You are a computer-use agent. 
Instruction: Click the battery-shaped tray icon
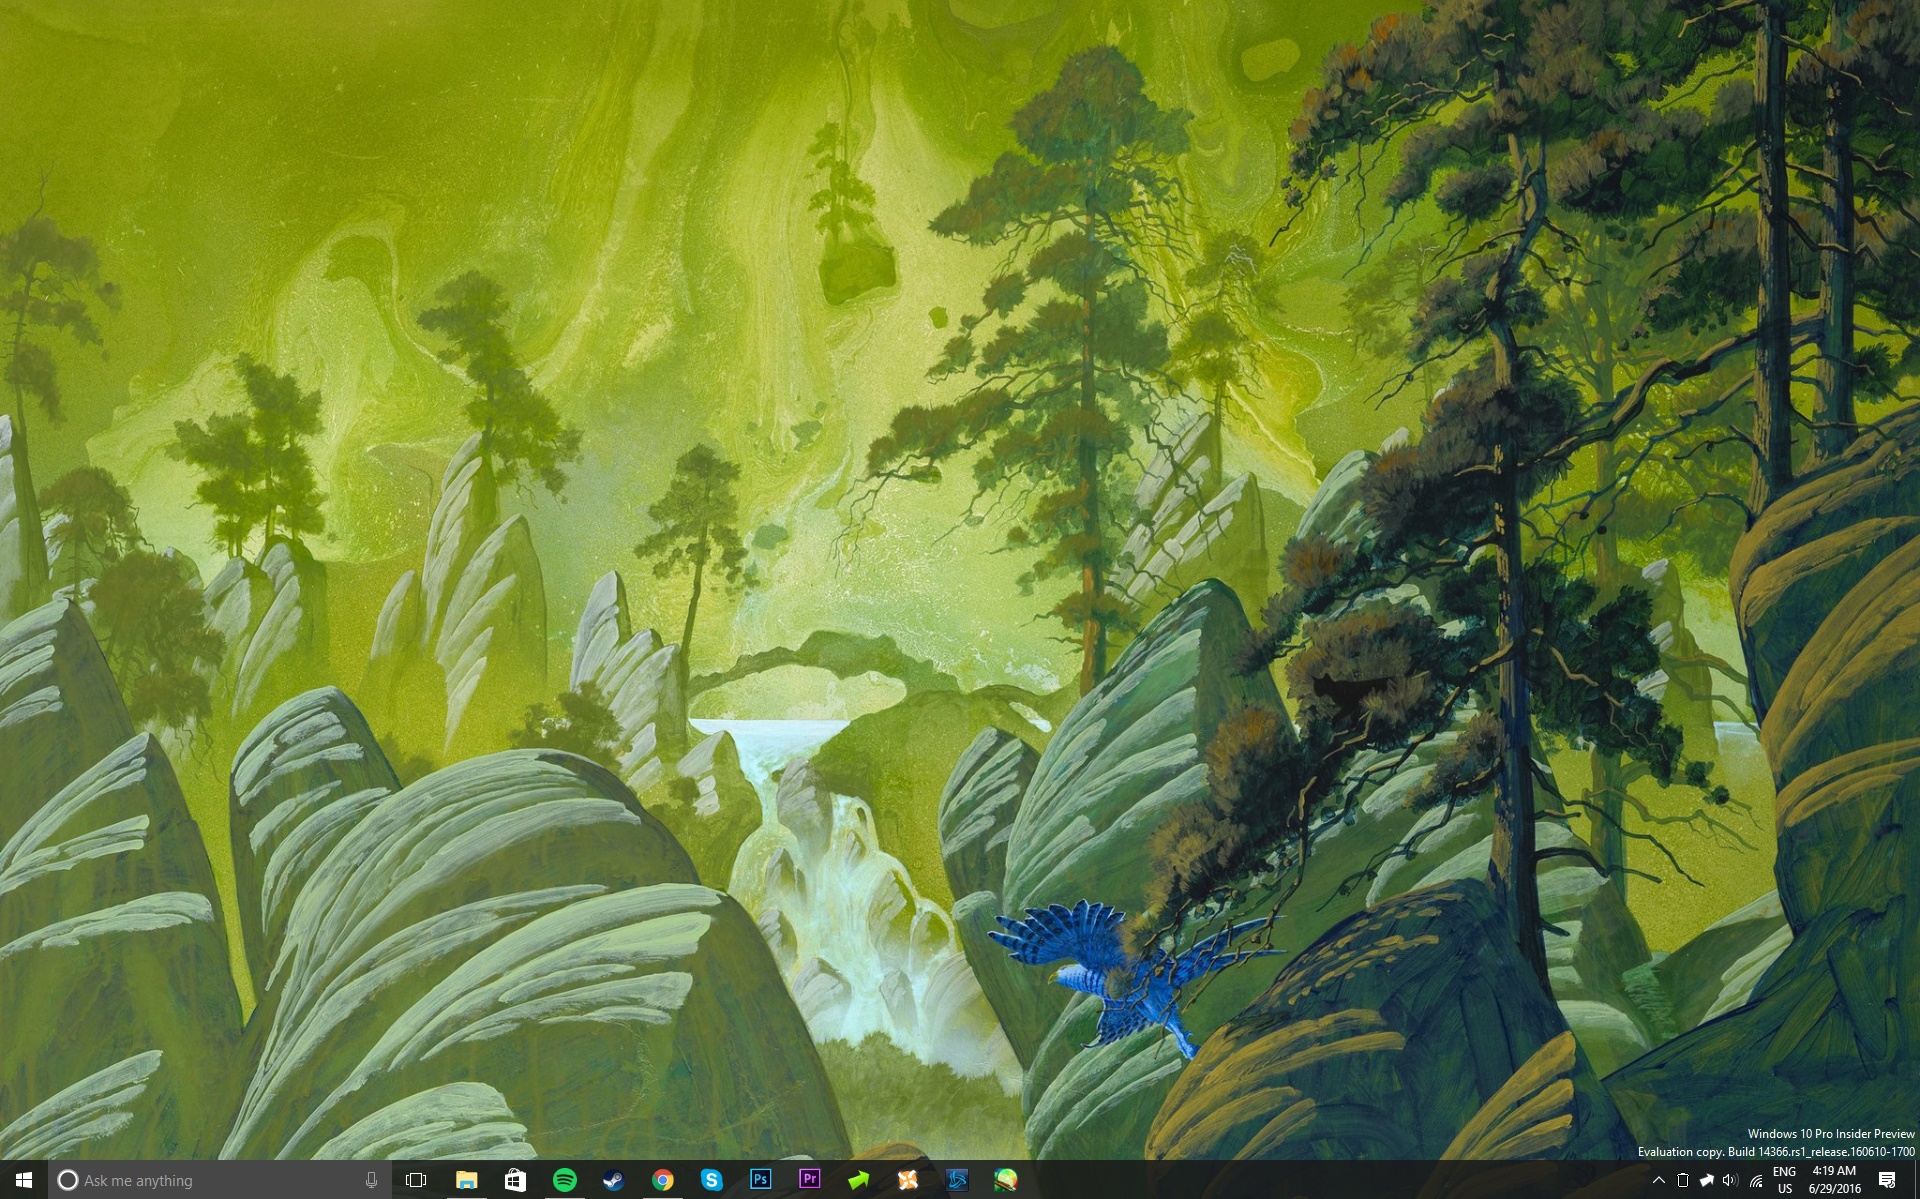coord(1683,1180)
